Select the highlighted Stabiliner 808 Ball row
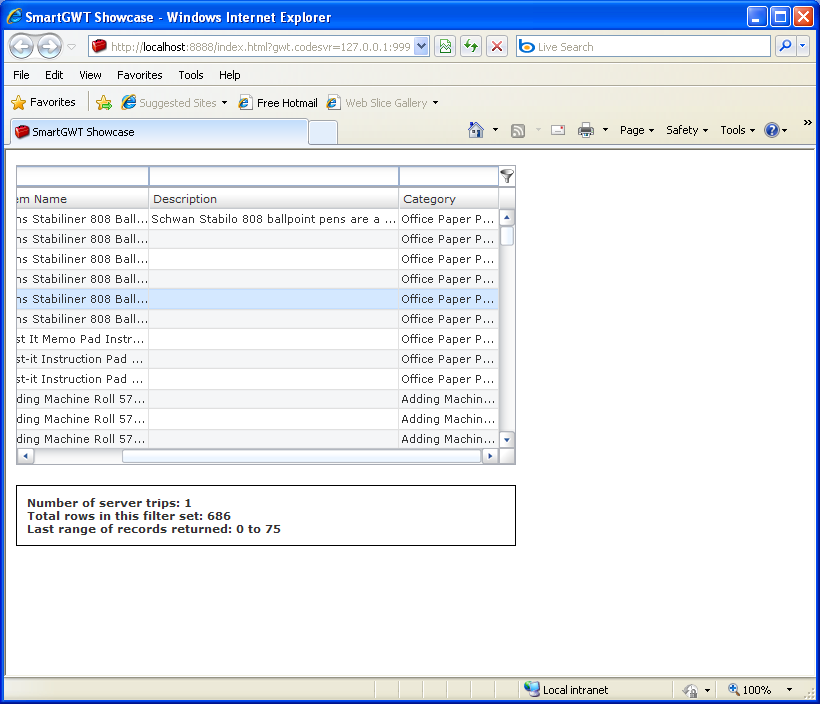Viewport: 820px width, 704px height. click(257, 299)
